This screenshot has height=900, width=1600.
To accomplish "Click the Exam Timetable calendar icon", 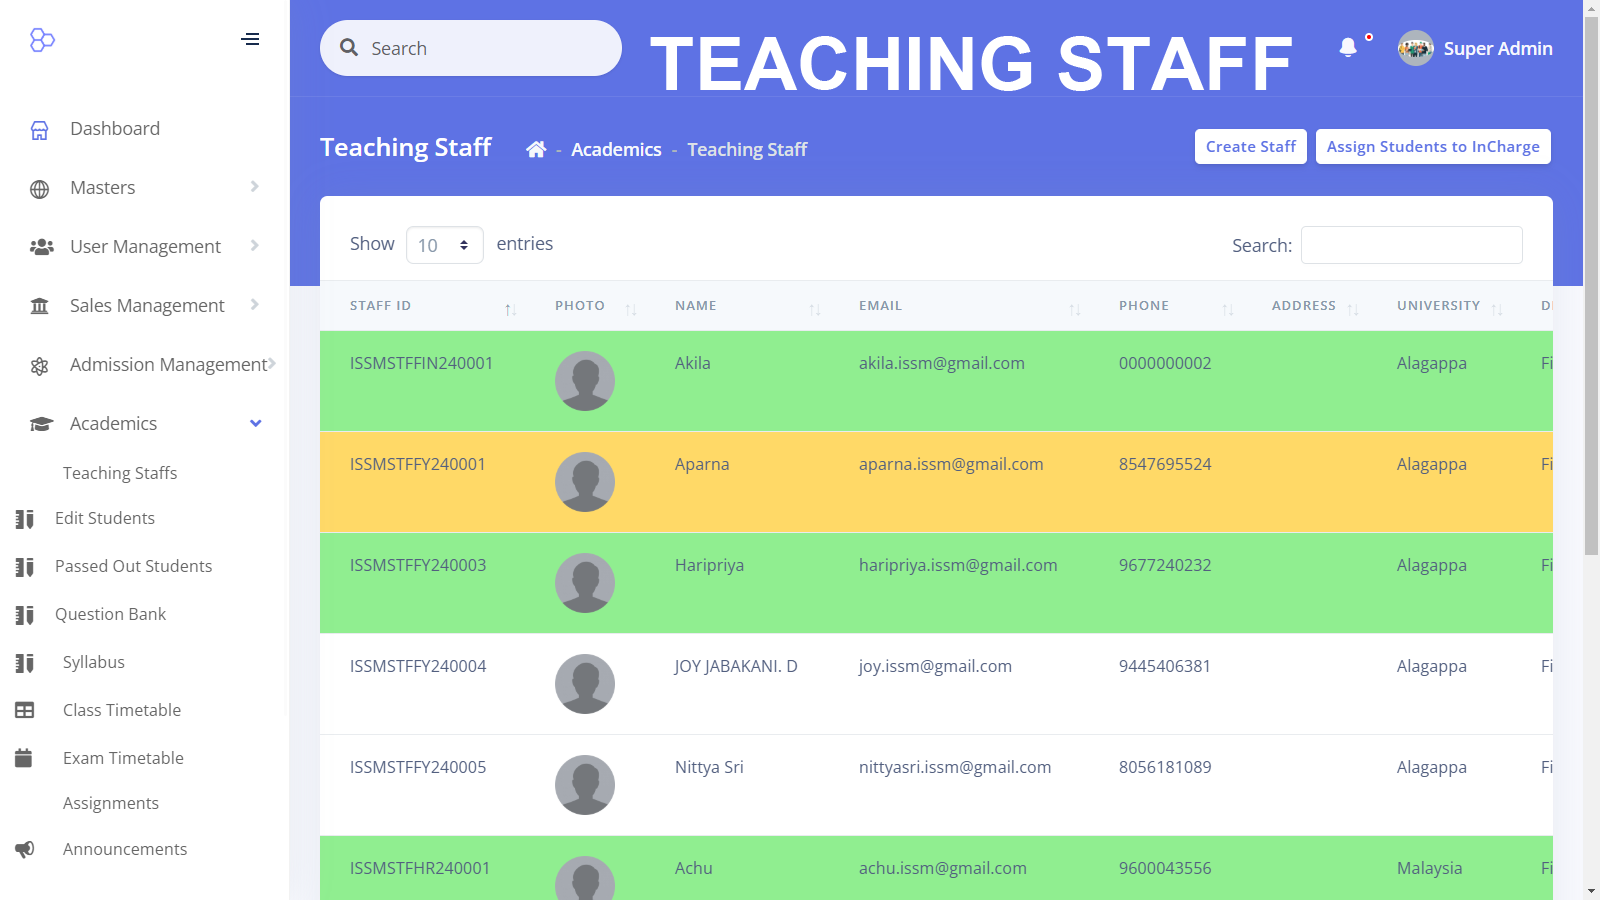I will (25, 758).
